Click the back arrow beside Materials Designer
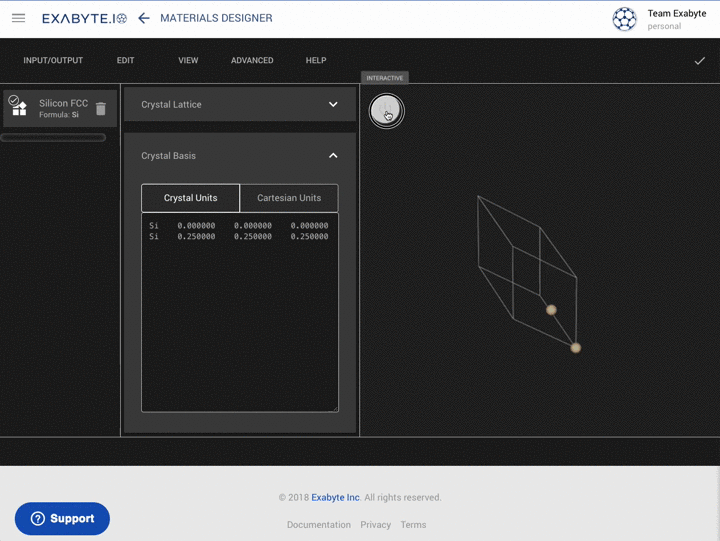Image resolution: width=720 pixels, height=541 pixels. [144, 18]
